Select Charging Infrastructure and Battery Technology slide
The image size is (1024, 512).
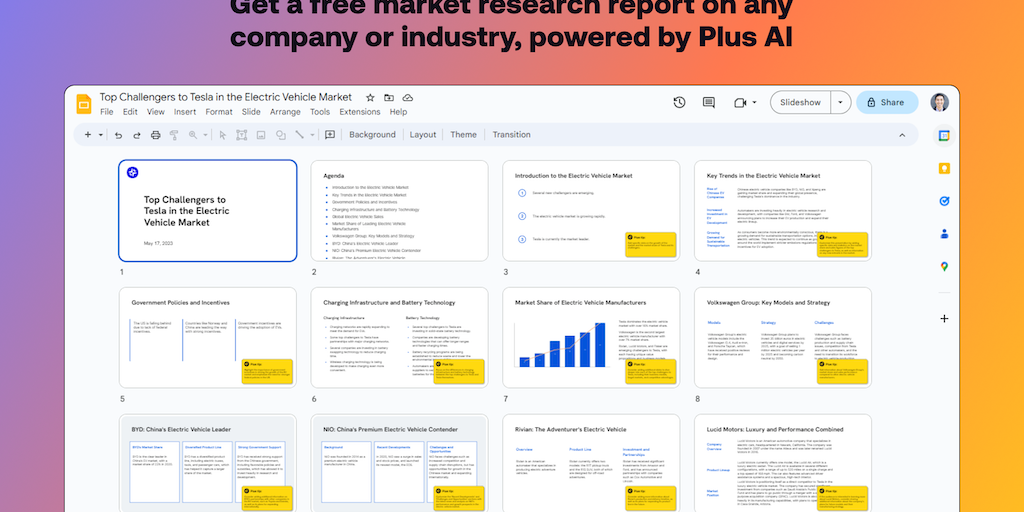click(x=399, y=338)
